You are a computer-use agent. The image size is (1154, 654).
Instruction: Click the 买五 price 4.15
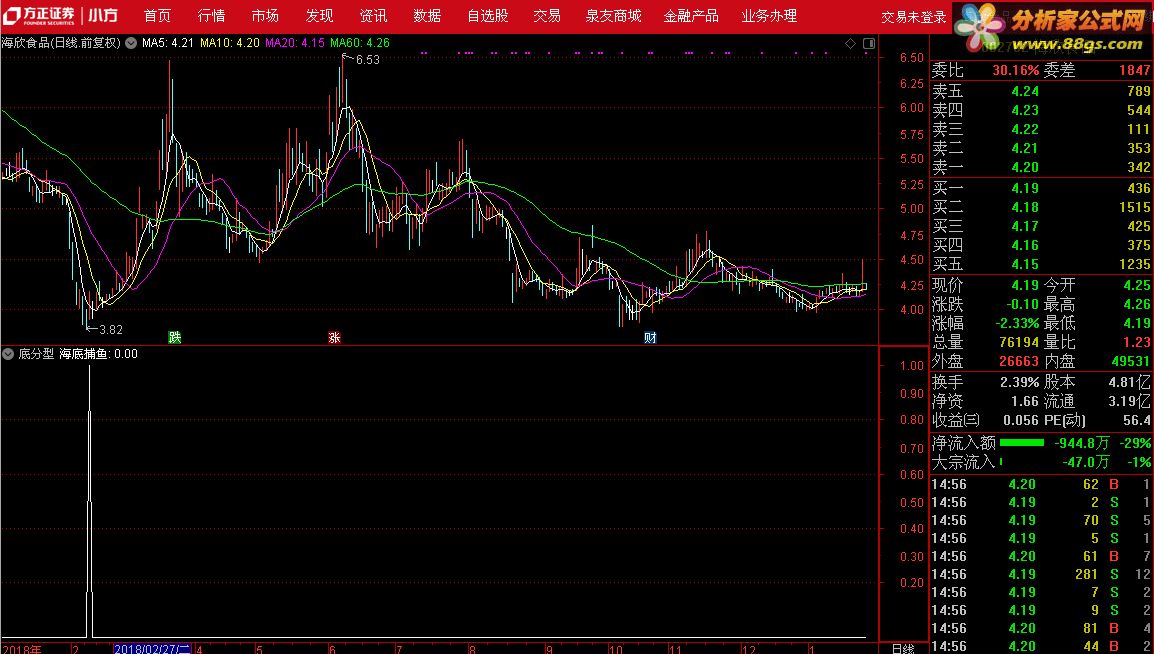click(1024, 265)
